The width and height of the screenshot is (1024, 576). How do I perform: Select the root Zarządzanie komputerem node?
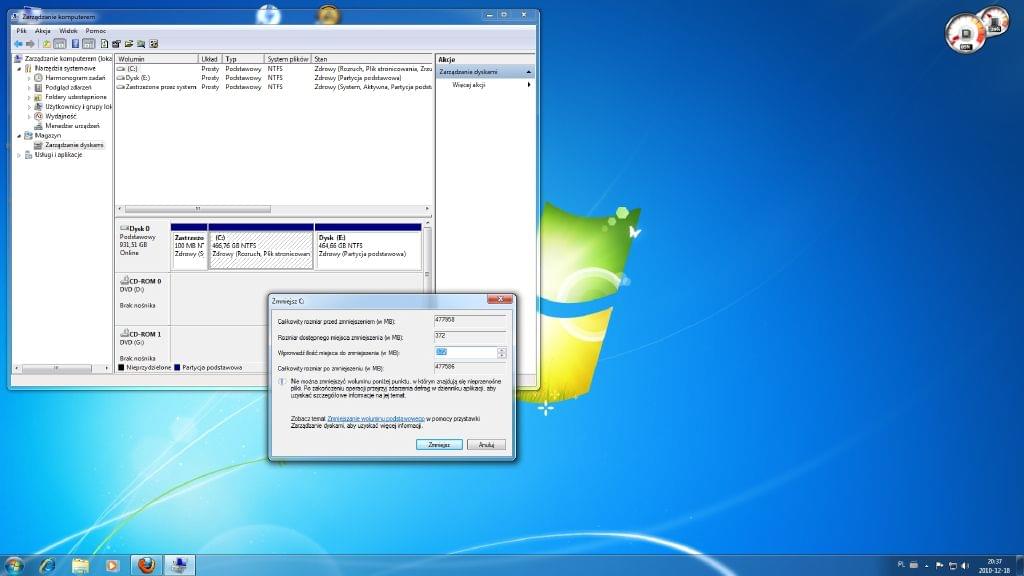pos(68,59)
